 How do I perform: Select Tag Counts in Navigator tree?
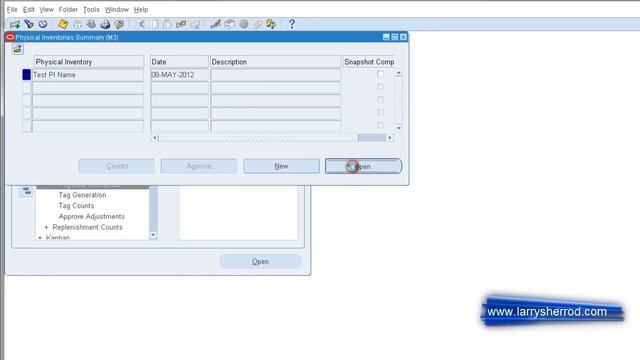tap(76, 206)
